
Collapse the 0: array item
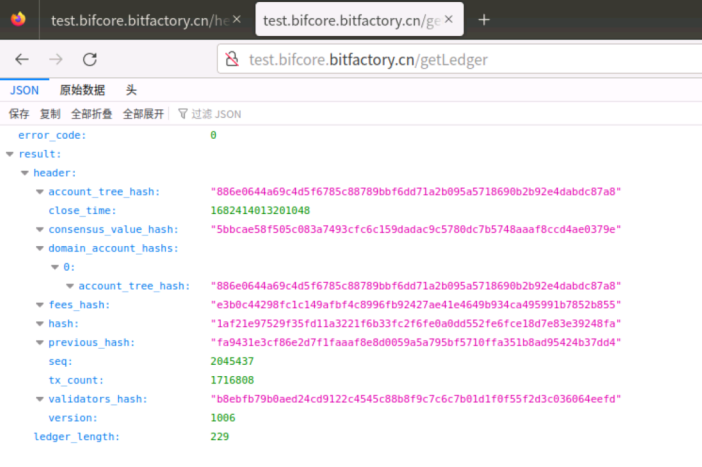[55, 267]
